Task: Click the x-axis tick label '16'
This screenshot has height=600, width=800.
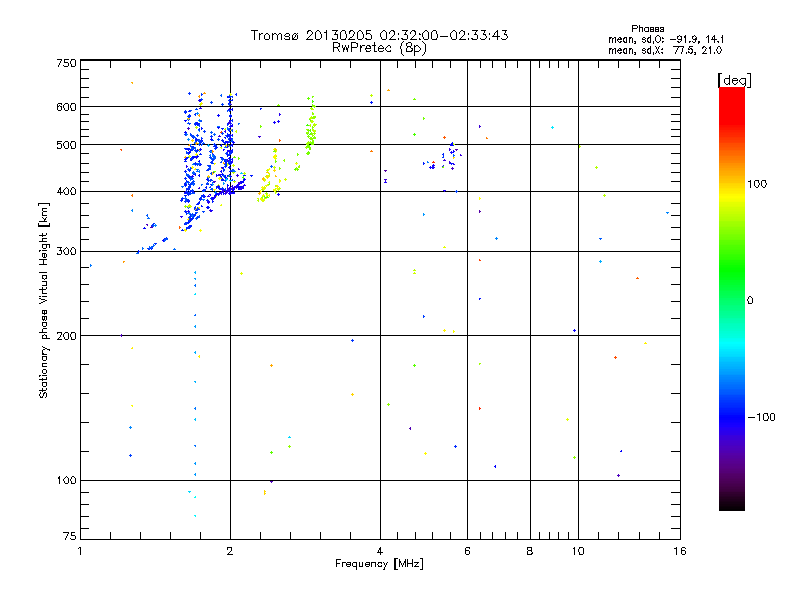Action: click(680, 551)
